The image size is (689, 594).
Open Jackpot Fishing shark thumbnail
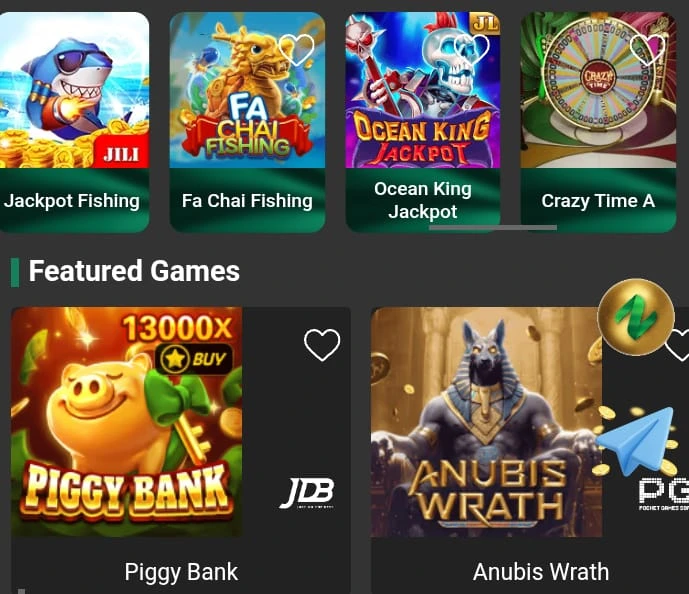tap(74, 90)
